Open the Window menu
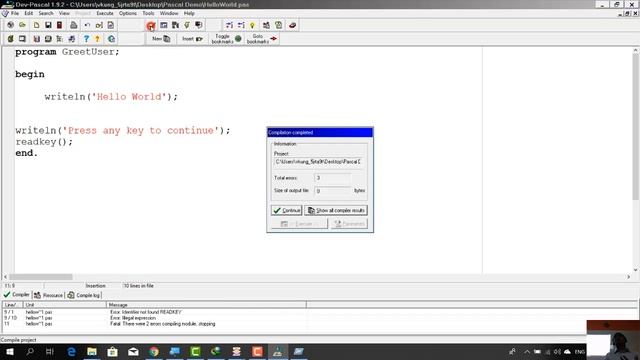This screenshot has width=640, height=360. click(x=169, y=13)
